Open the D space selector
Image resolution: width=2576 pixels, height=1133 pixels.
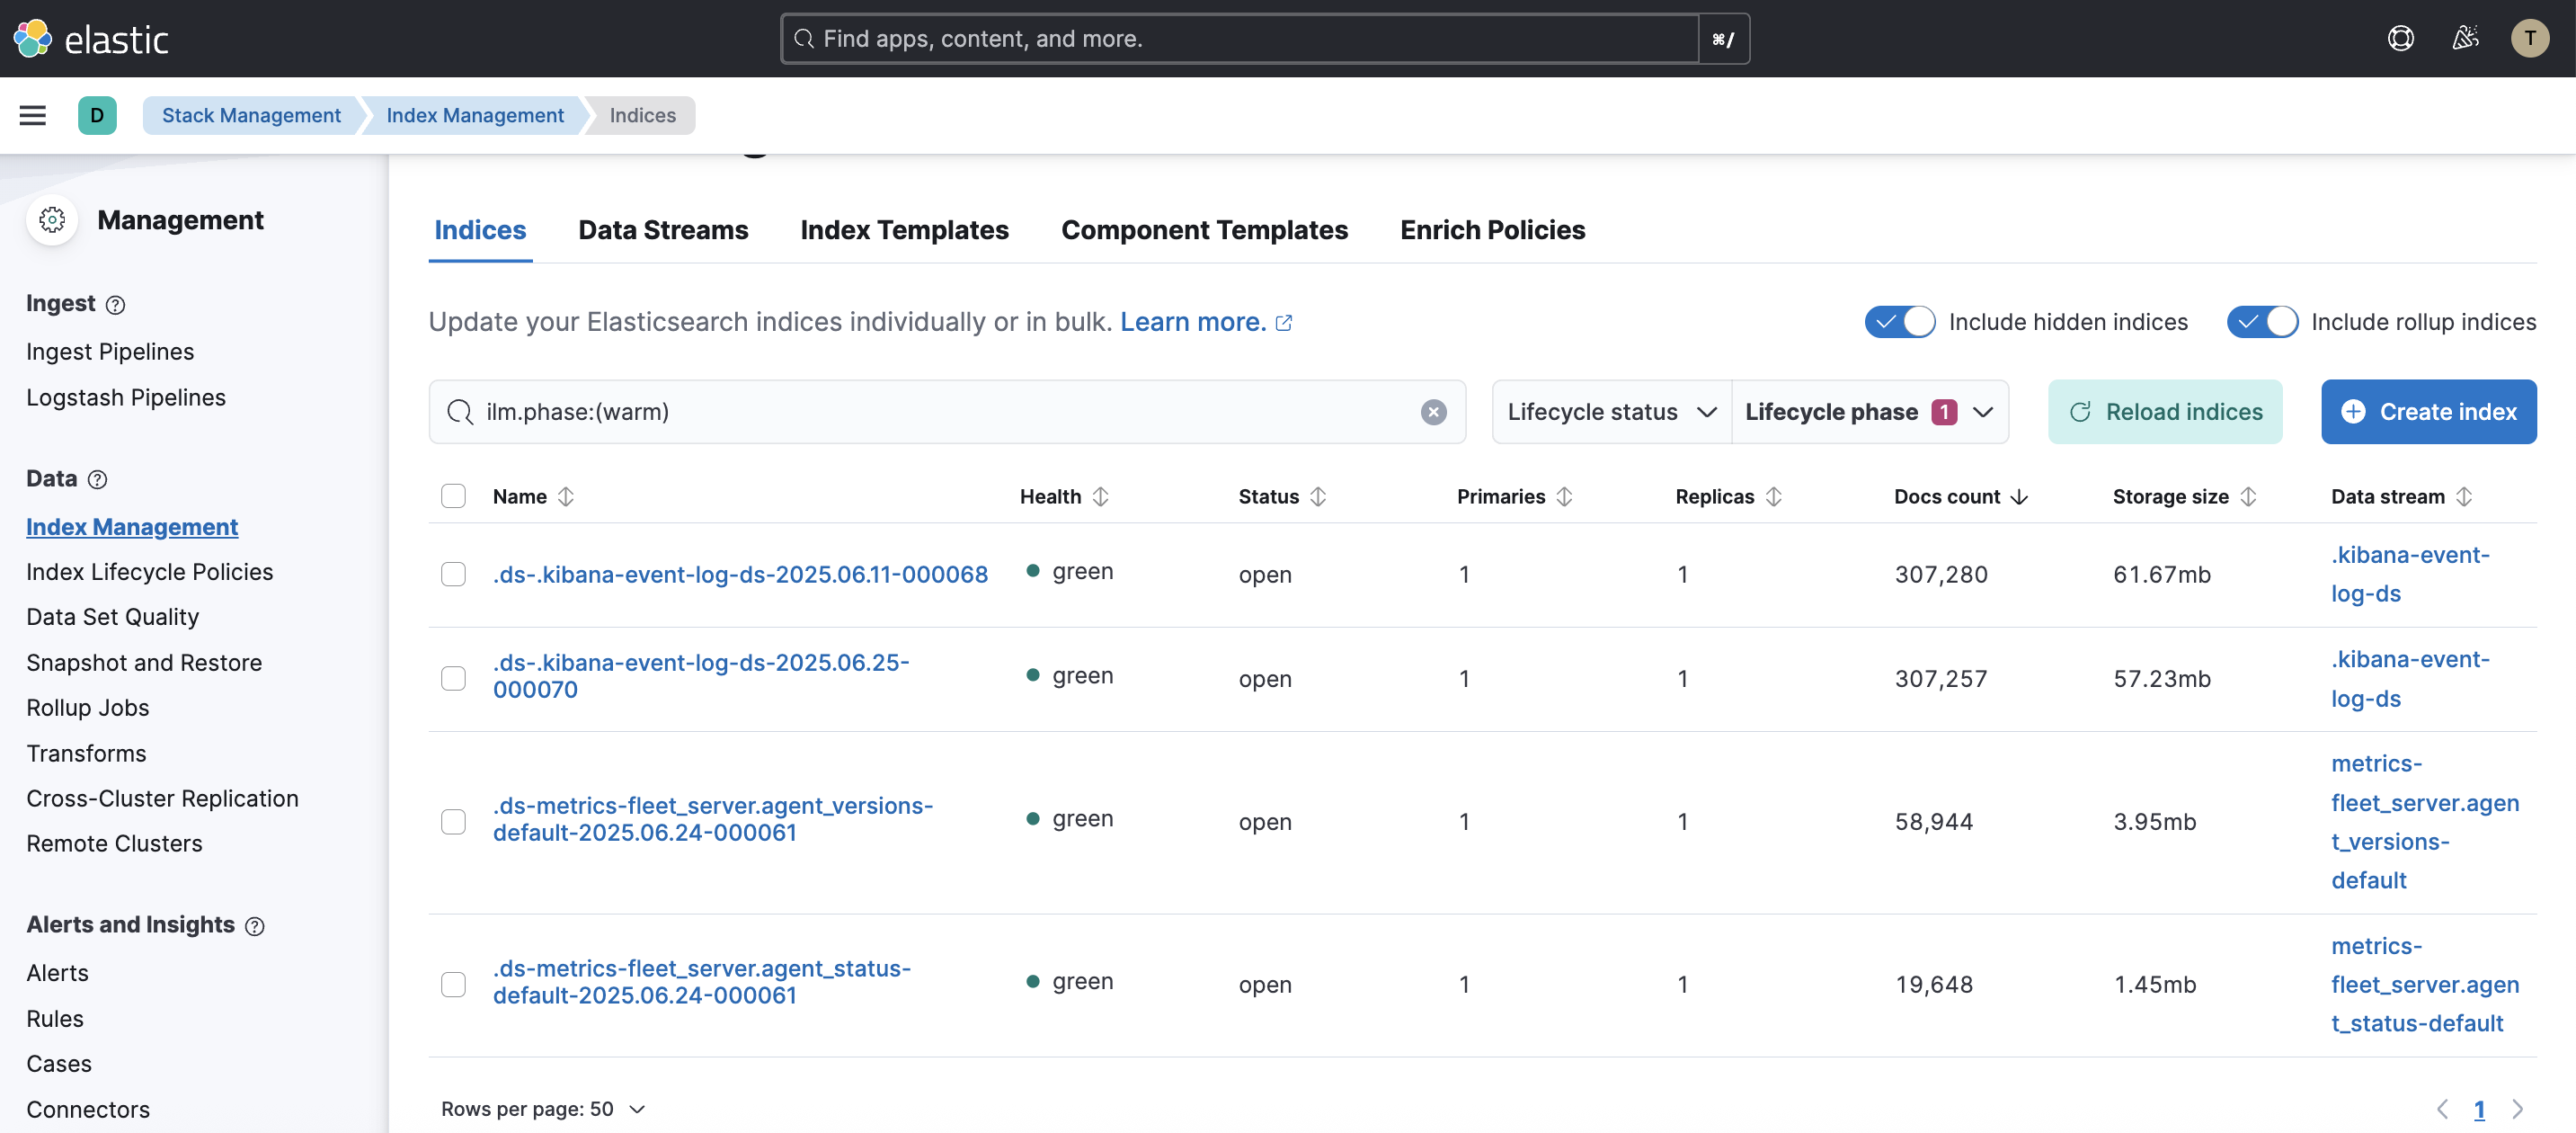pos(97,115)
